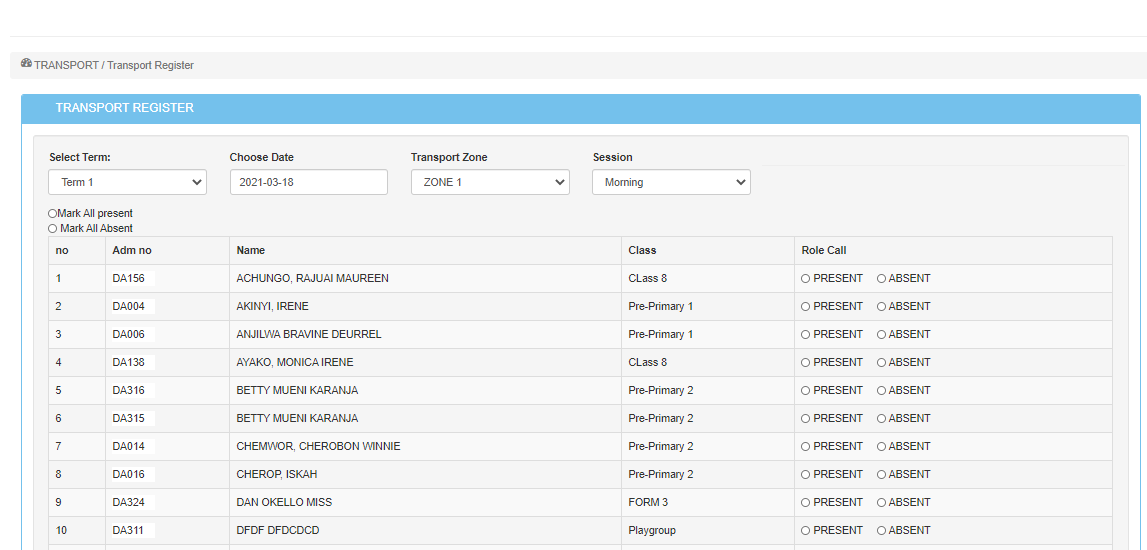Open the Transport Zone dropdown

(490, 182)
